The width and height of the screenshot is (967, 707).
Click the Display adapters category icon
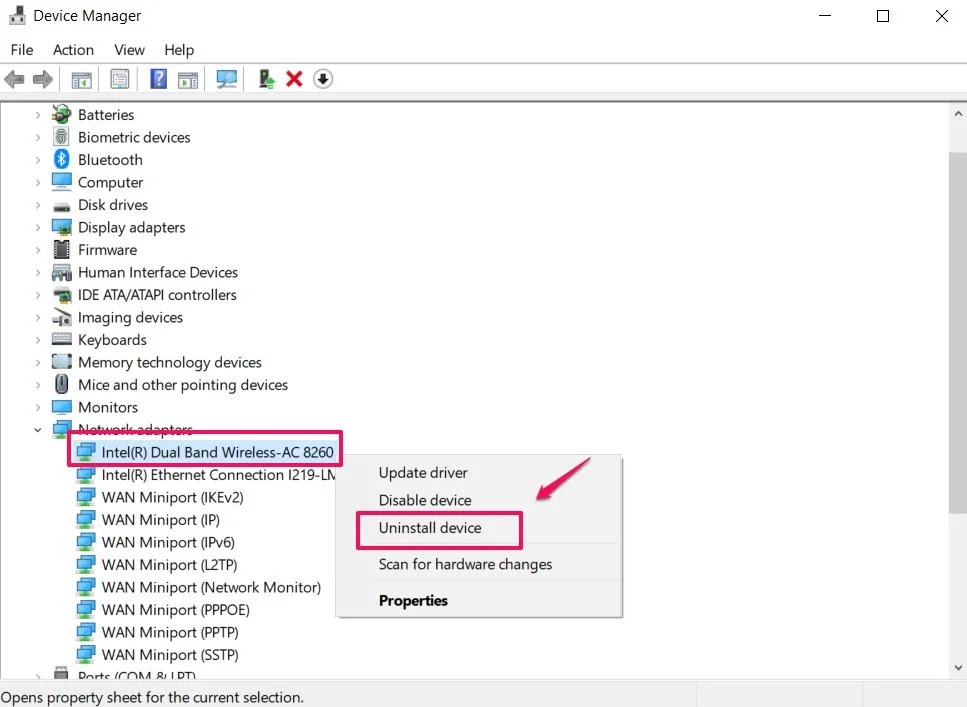(x=62, y=227)
